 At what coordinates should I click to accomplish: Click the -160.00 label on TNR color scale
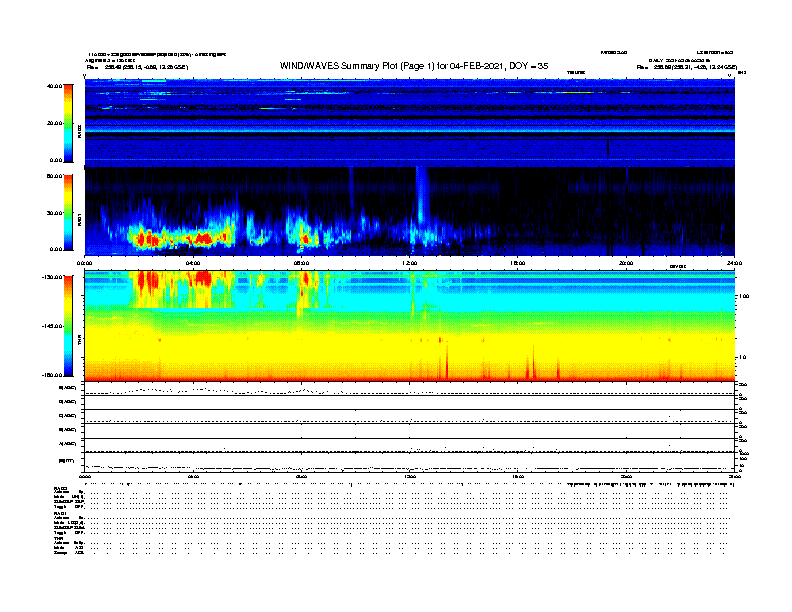tap(52, 375)
